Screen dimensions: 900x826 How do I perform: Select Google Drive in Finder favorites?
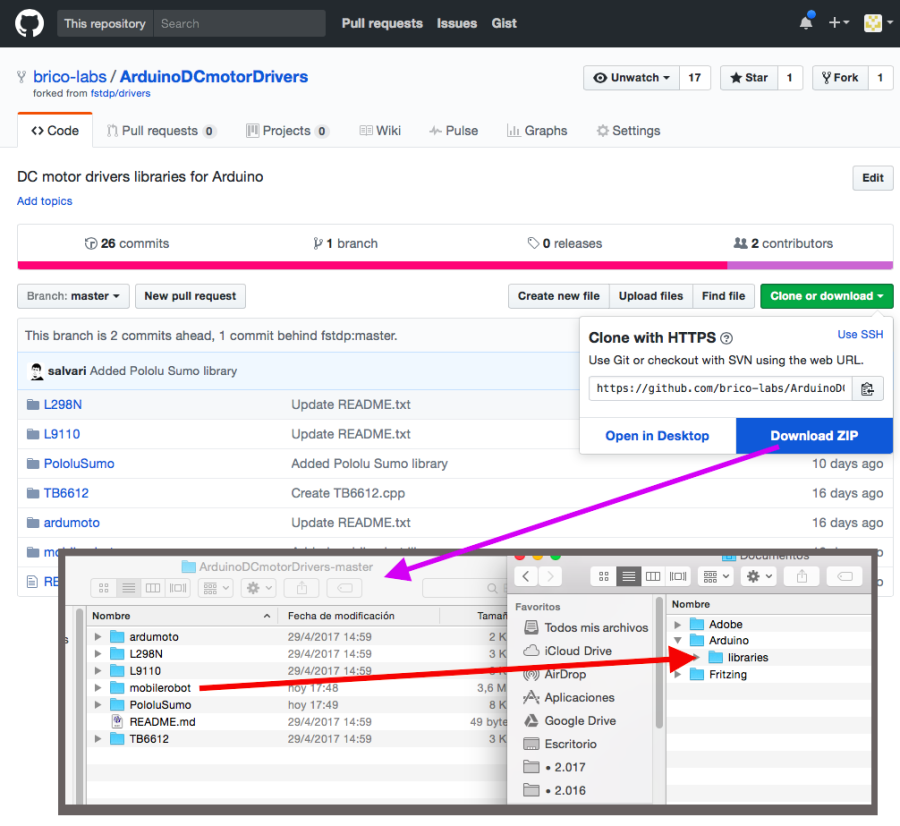[x=579, y=721]
